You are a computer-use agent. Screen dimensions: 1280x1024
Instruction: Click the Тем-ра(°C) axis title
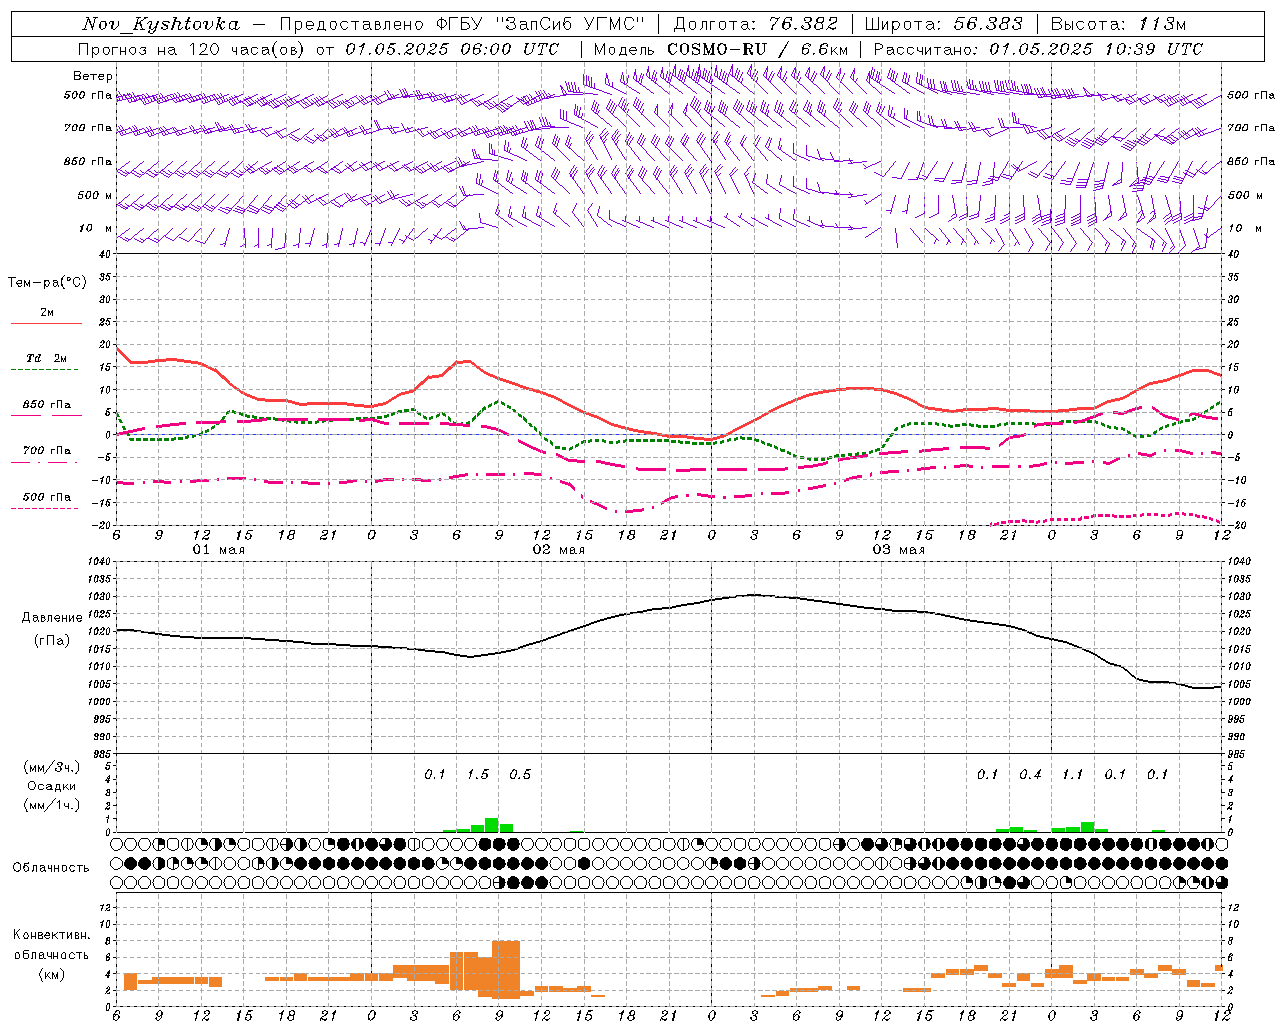point(47,283)
